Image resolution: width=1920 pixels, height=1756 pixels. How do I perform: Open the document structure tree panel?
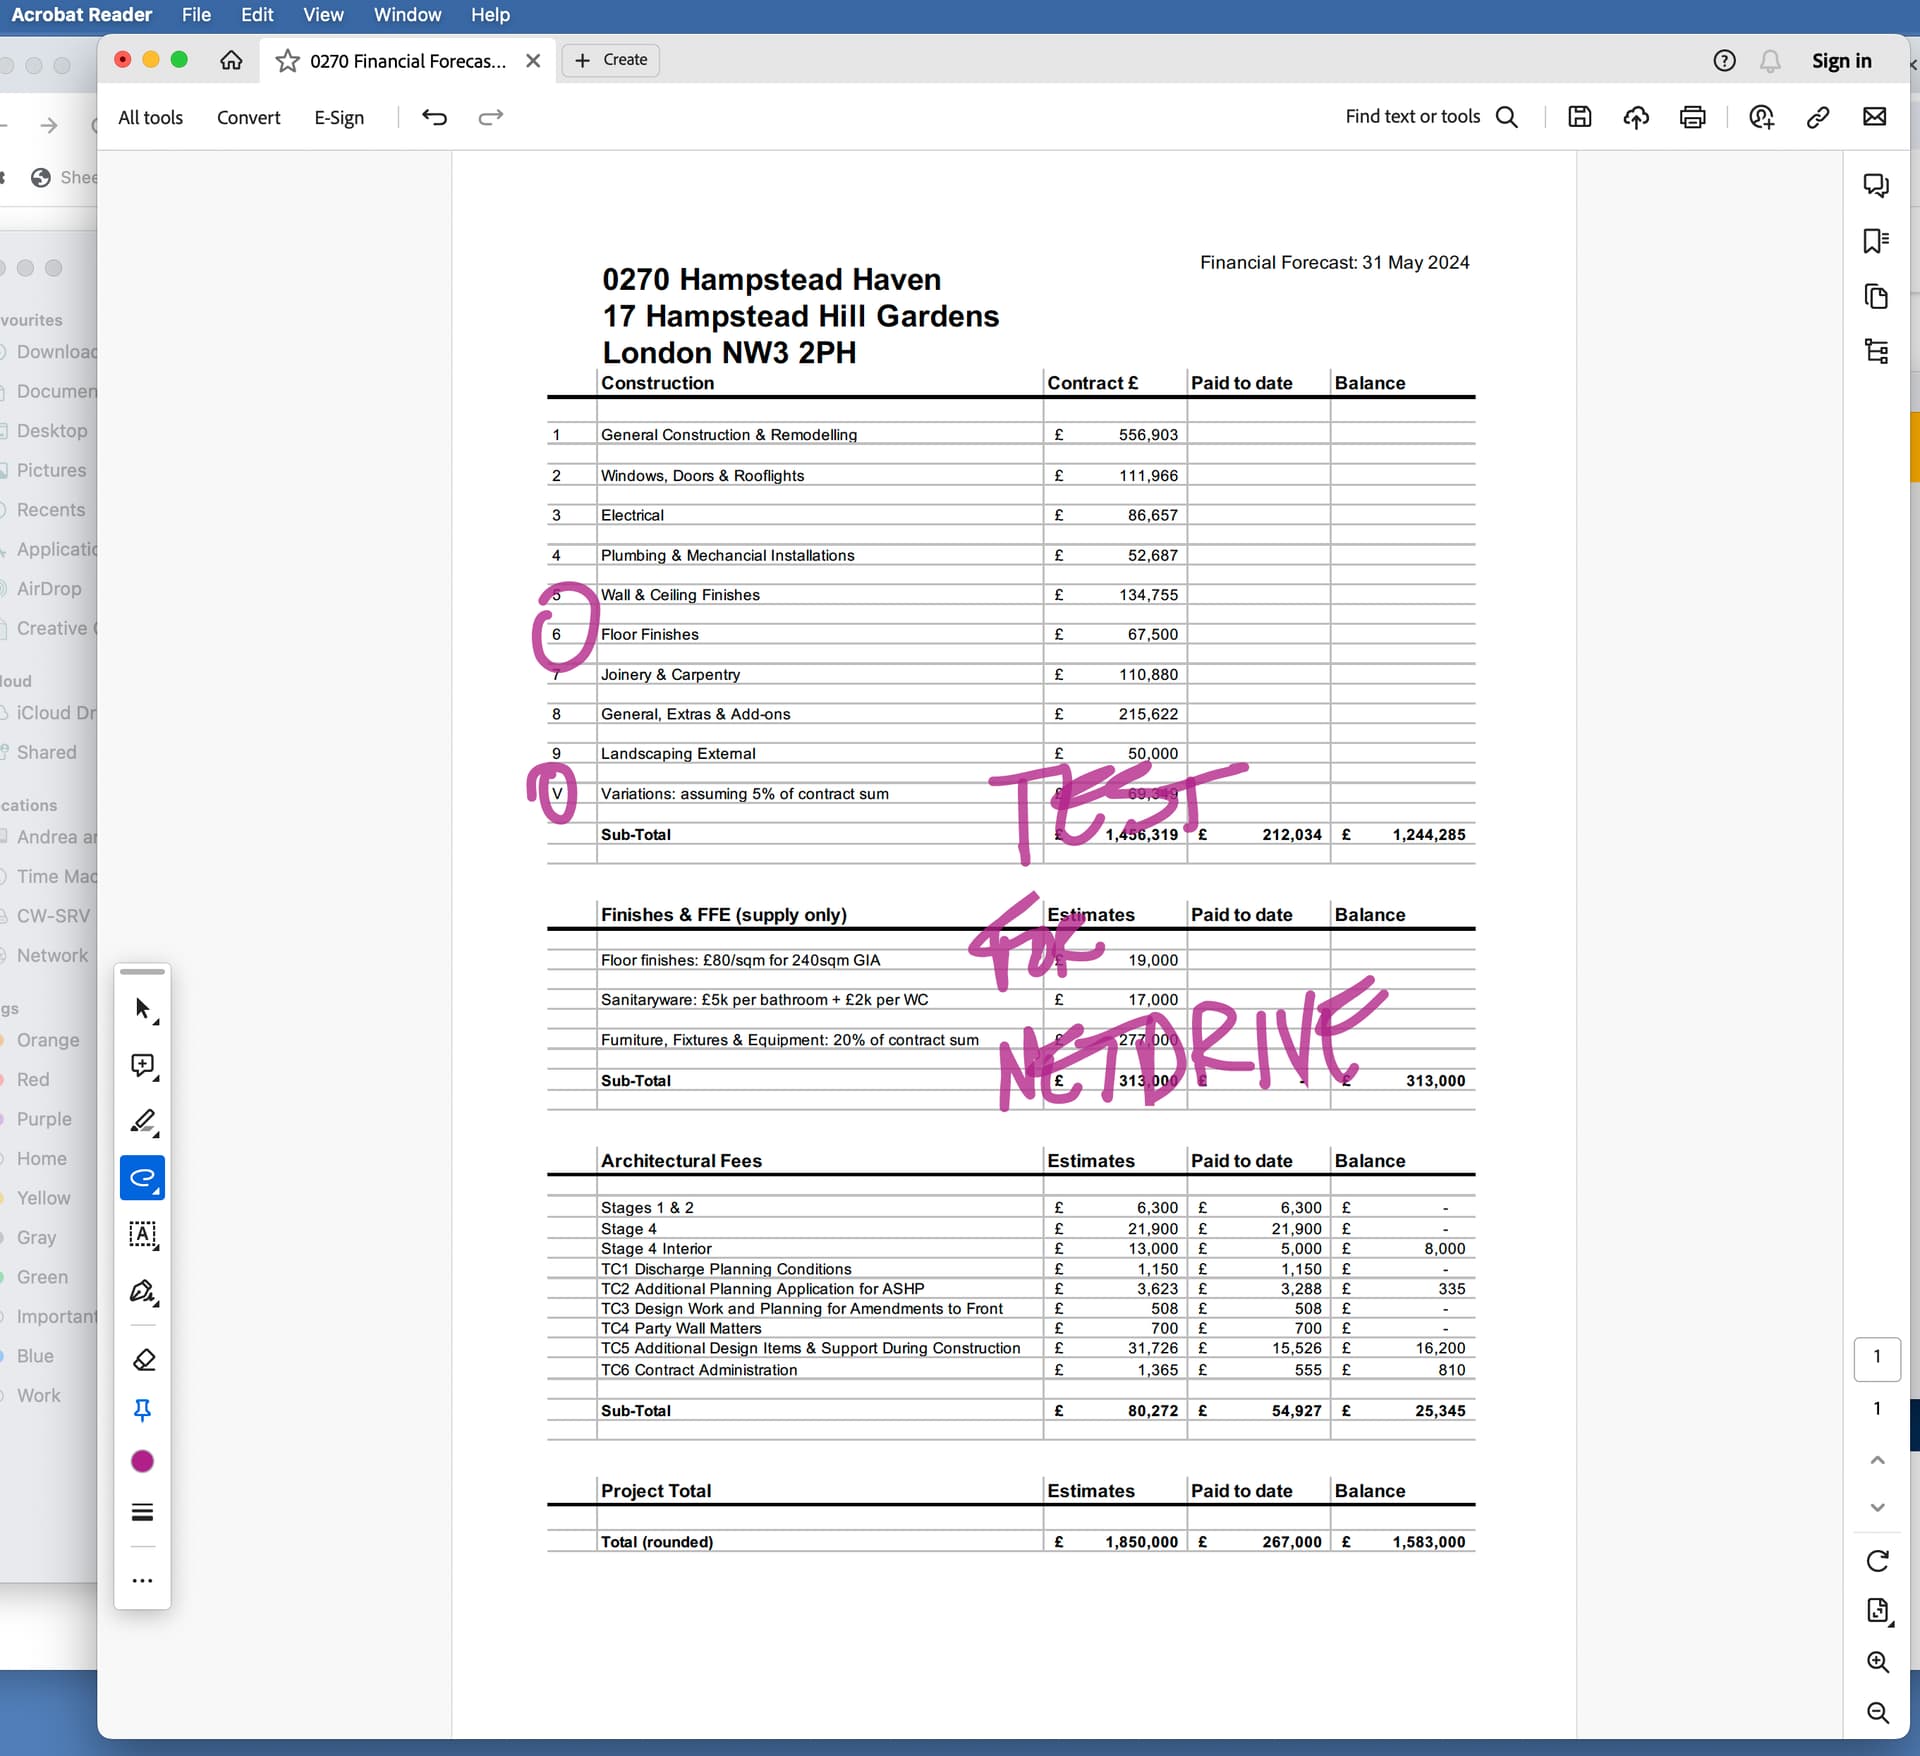[1876, 352]
